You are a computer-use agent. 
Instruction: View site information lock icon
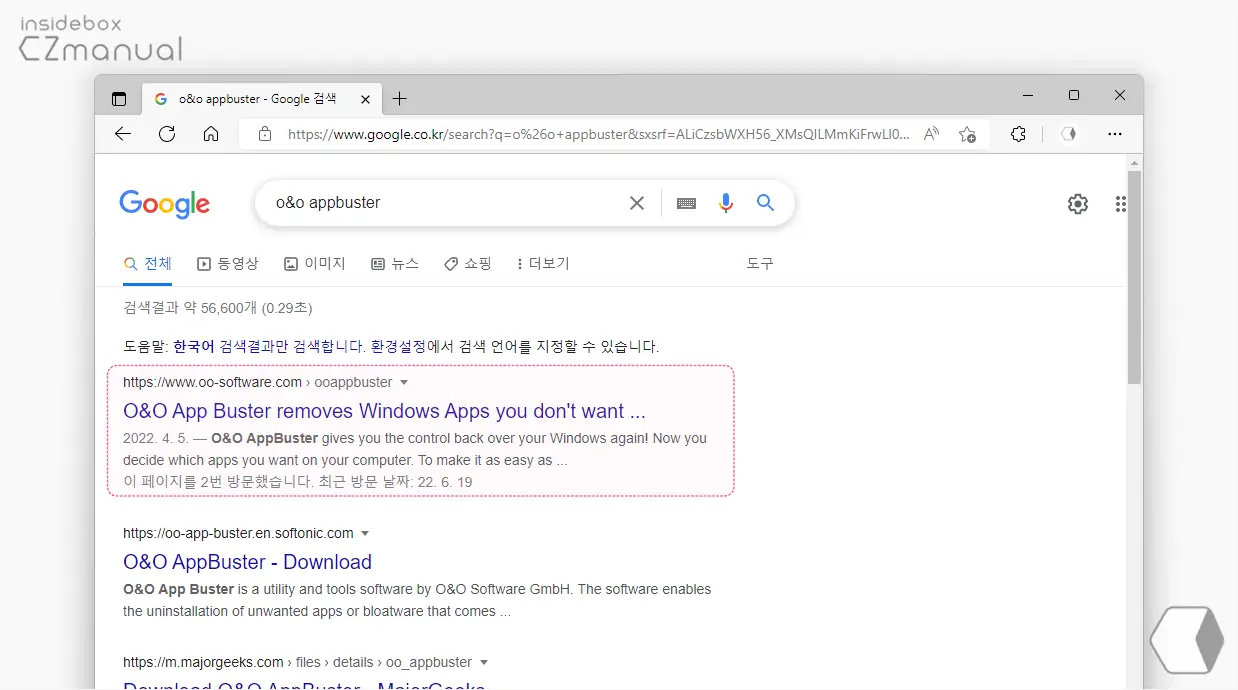(264, 134)
